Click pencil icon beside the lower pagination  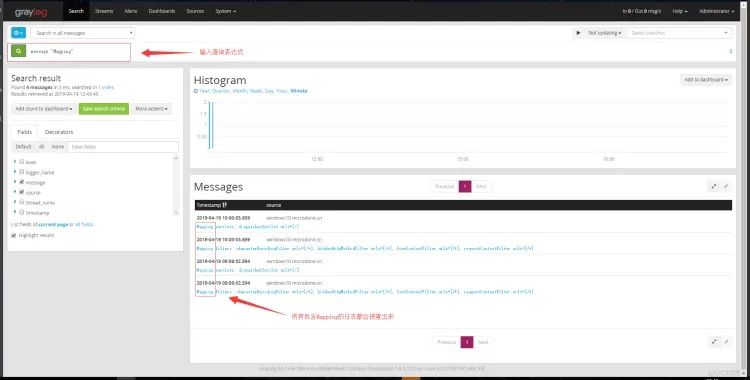click(726, 342)
